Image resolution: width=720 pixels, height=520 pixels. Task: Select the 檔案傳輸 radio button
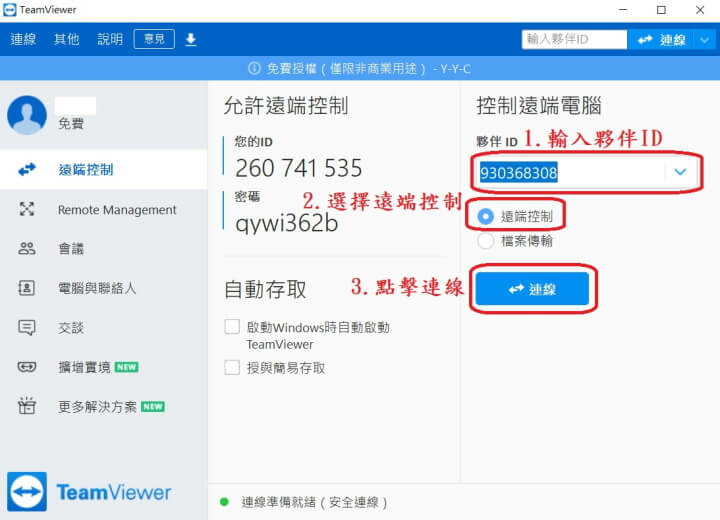point(485,241)
